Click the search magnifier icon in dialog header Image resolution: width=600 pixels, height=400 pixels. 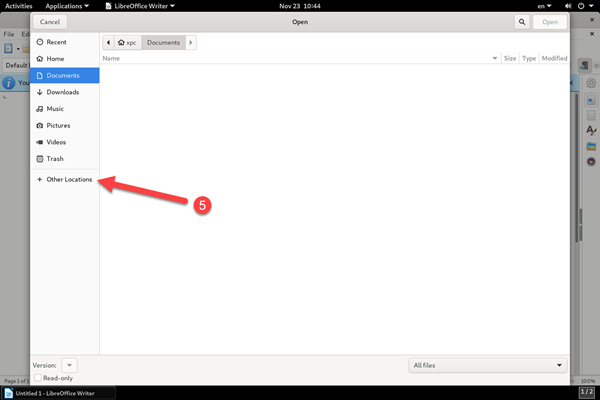click(x=522, y=22)
